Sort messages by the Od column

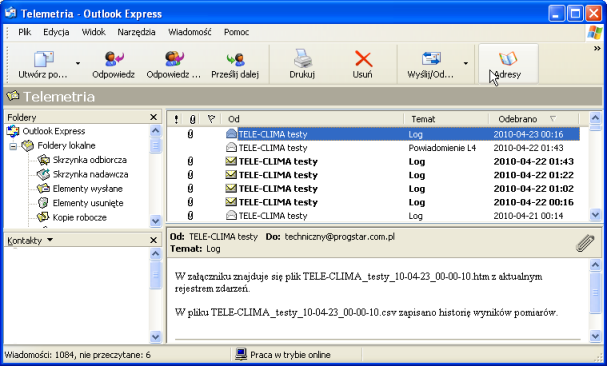click(312, 119)
